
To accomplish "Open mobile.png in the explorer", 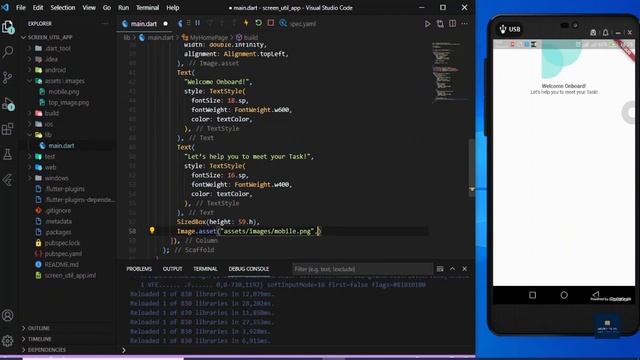I will pyautogui.click(x=64, y=91).
